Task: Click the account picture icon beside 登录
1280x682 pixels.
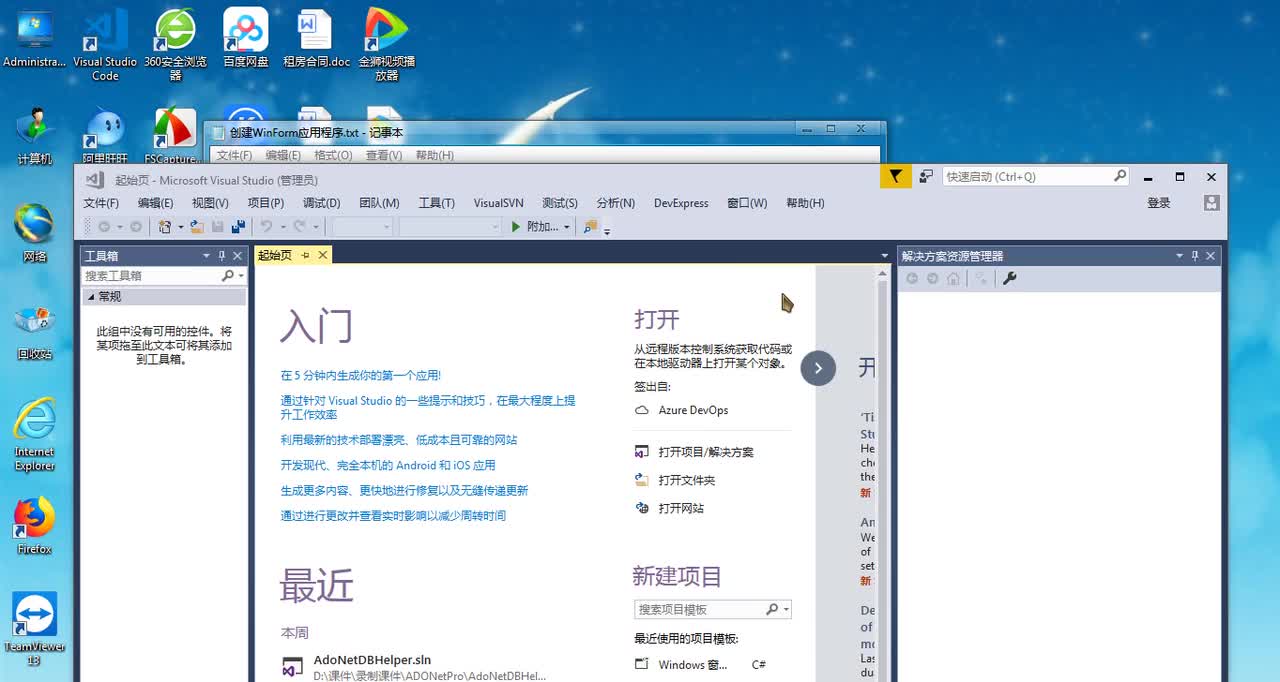Action: (x=1211, y=203)
